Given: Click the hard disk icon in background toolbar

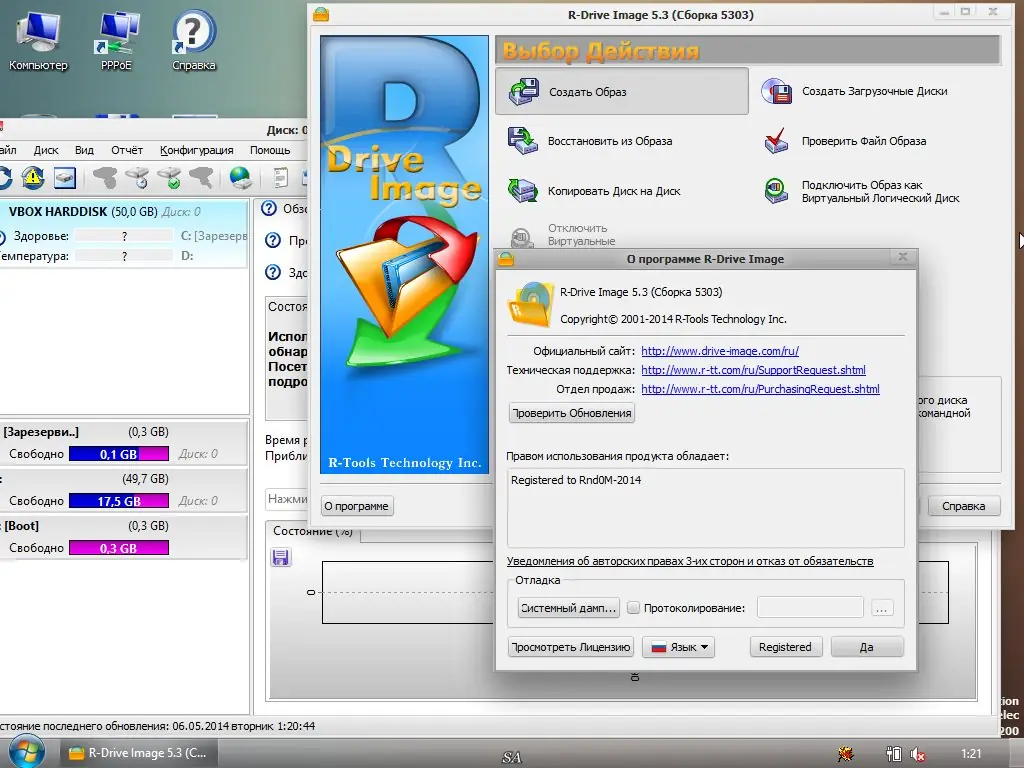Looking at the screenshot, I should coord(65,178).
